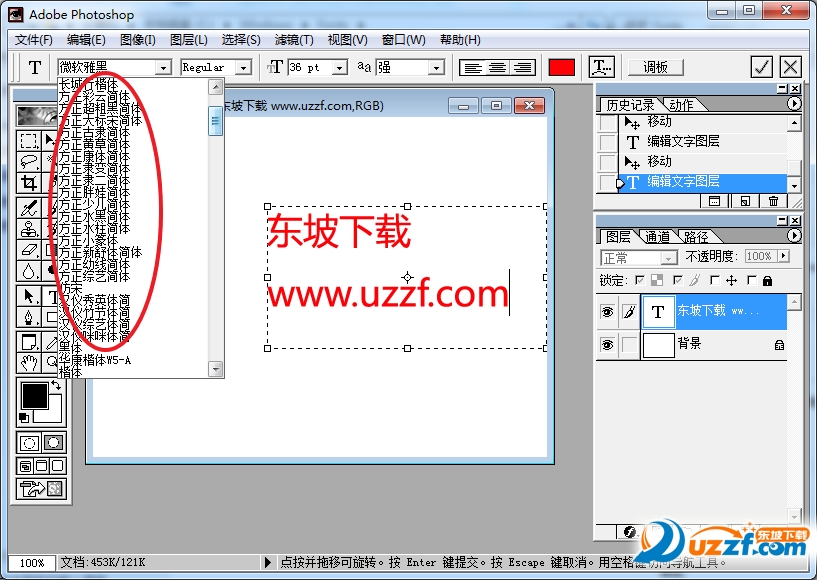Open the 滤镜(T) menu
This screenshot has height=580, width=817.
pyautogui.click(x=294, y=40)
